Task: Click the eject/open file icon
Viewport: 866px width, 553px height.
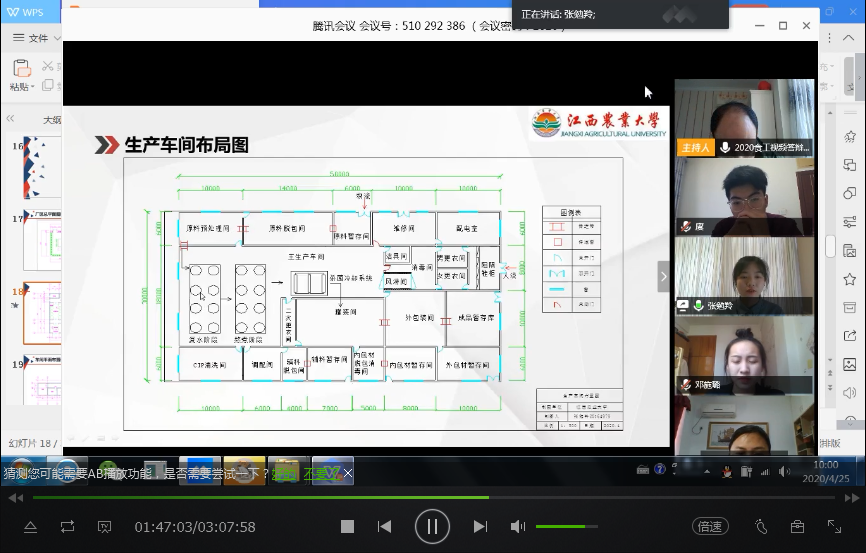Action: click(x=30, y=526)
